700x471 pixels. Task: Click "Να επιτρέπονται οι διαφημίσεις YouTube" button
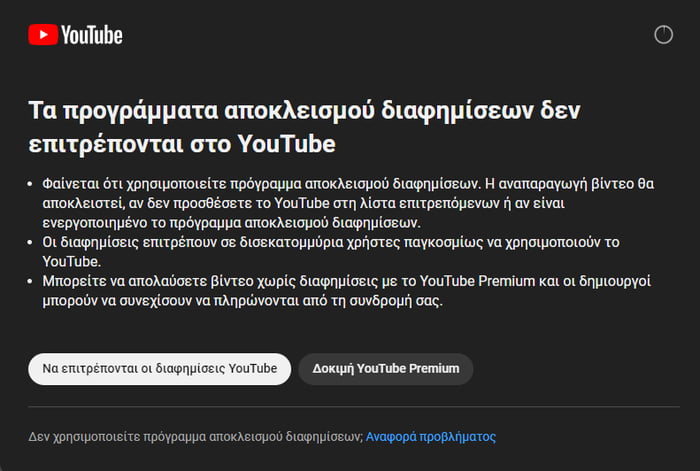(159, 369)
